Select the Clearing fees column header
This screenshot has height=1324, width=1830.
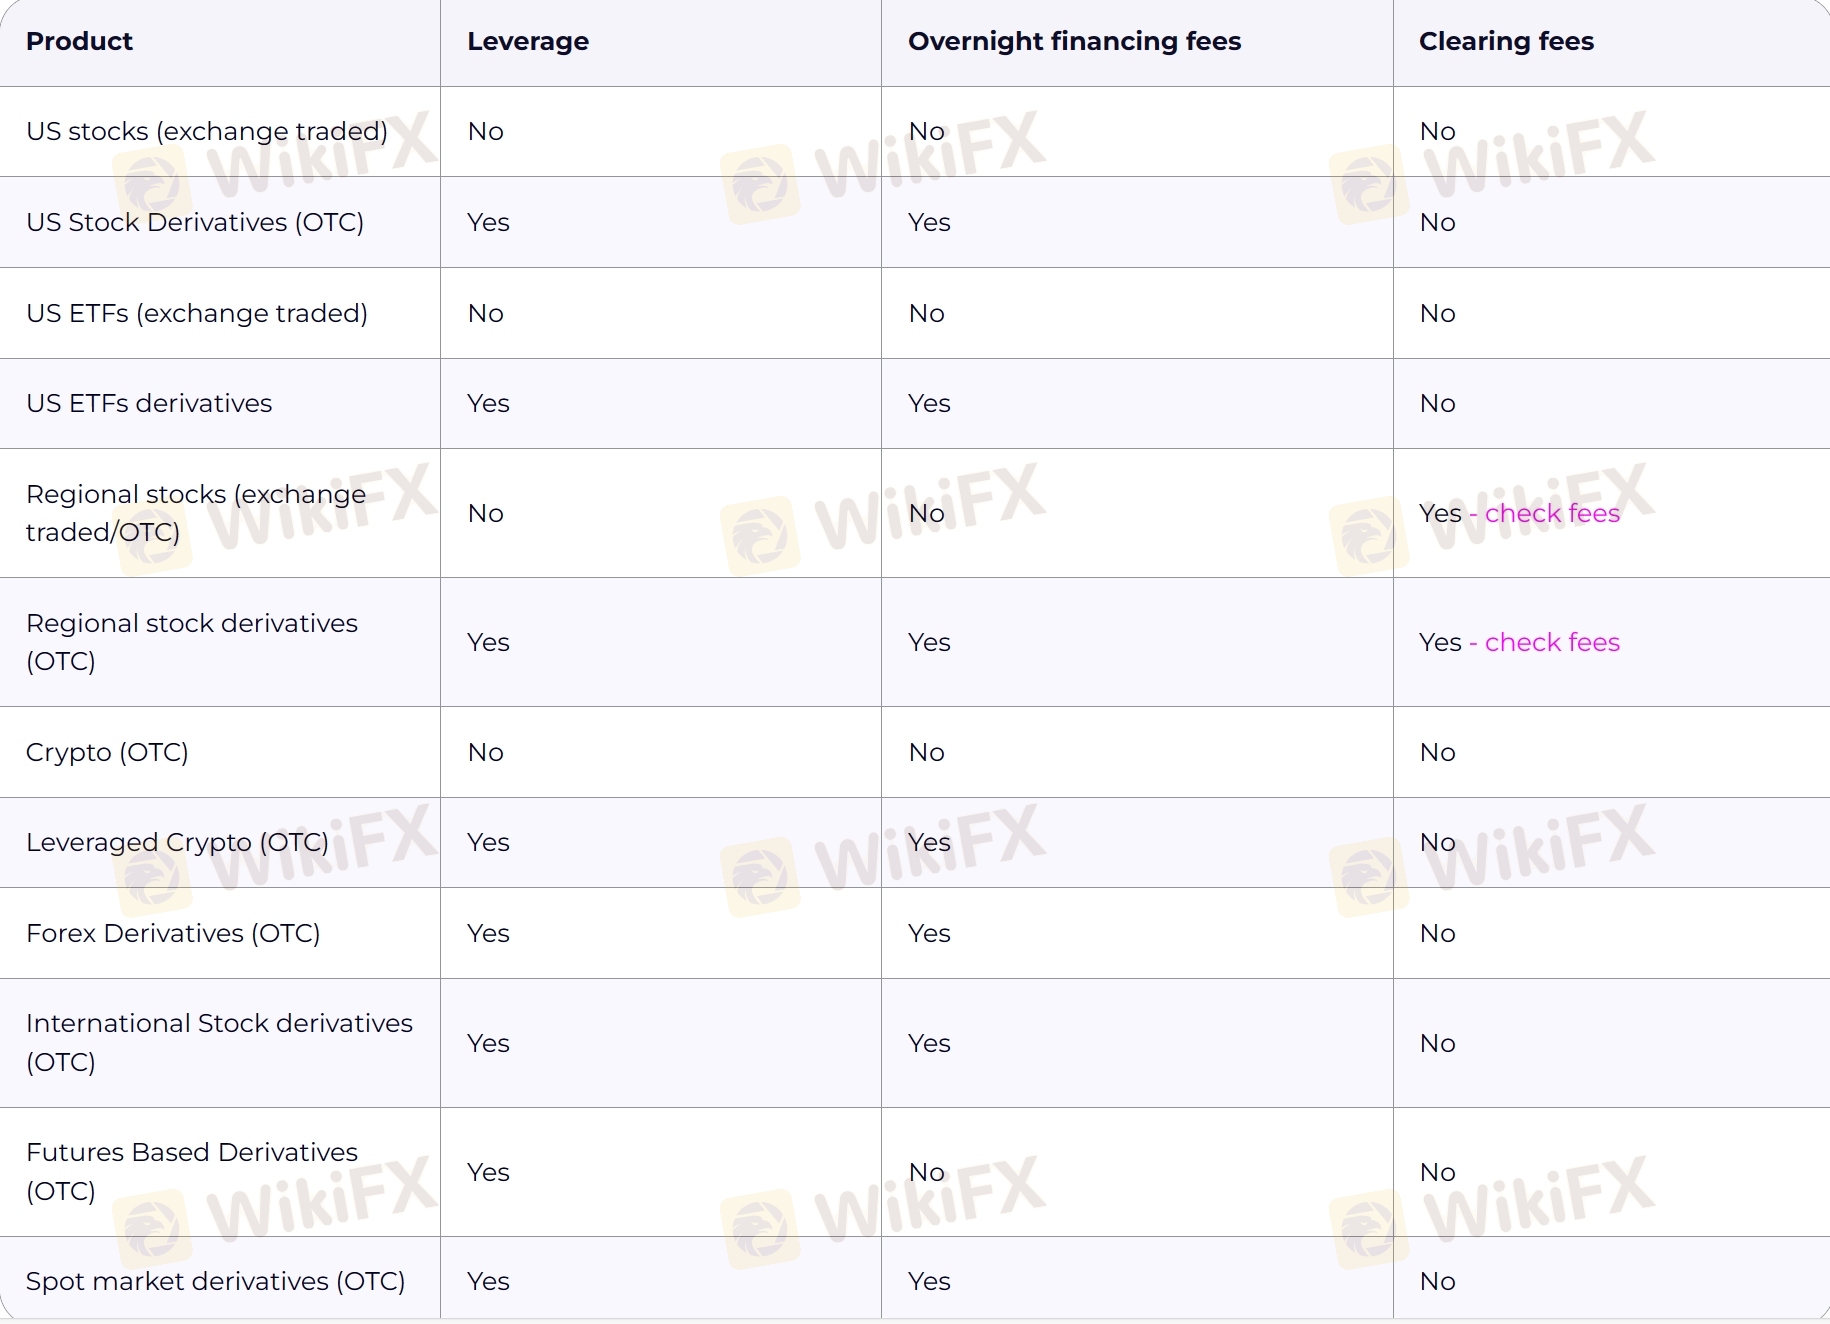(1506, 41)
